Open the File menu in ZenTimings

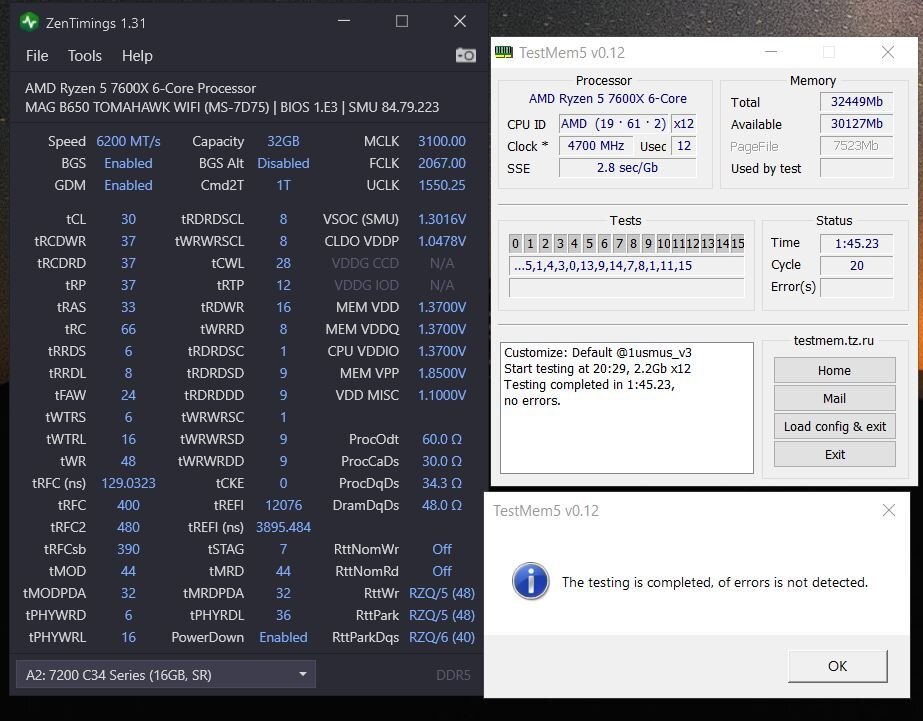(x=37, y=56)
